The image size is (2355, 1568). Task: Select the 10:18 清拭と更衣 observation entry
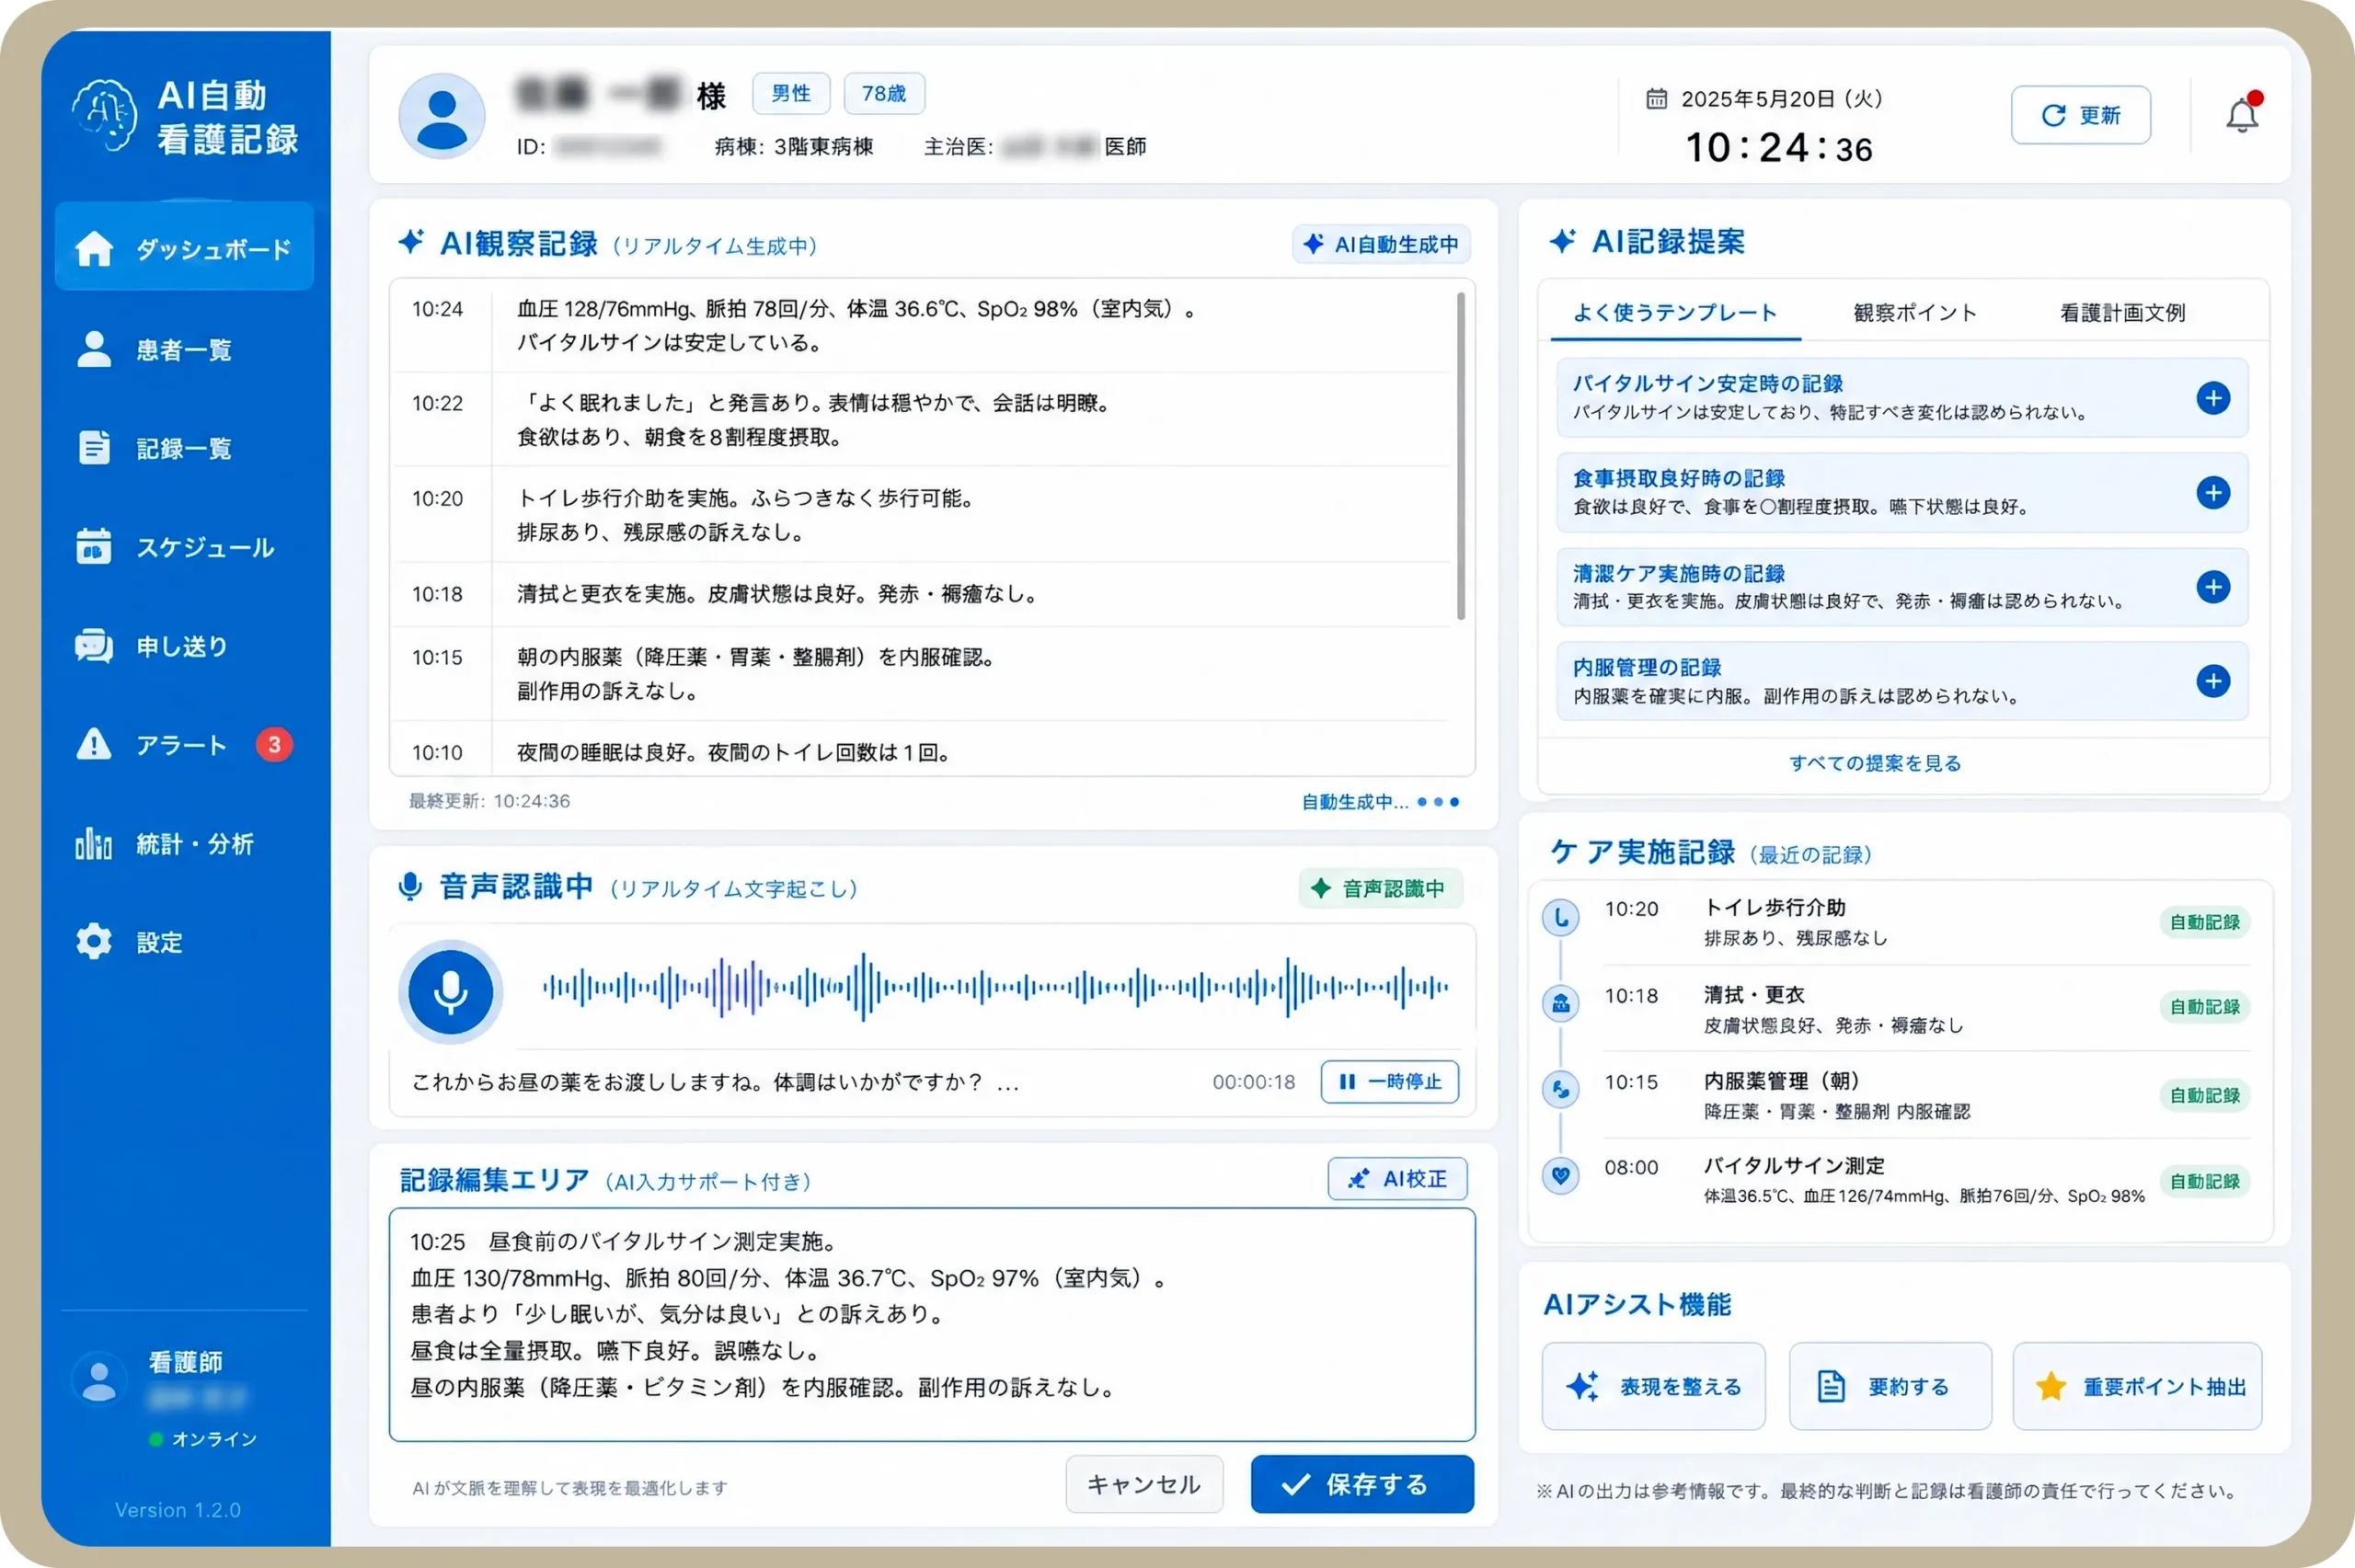pos(920,594)
